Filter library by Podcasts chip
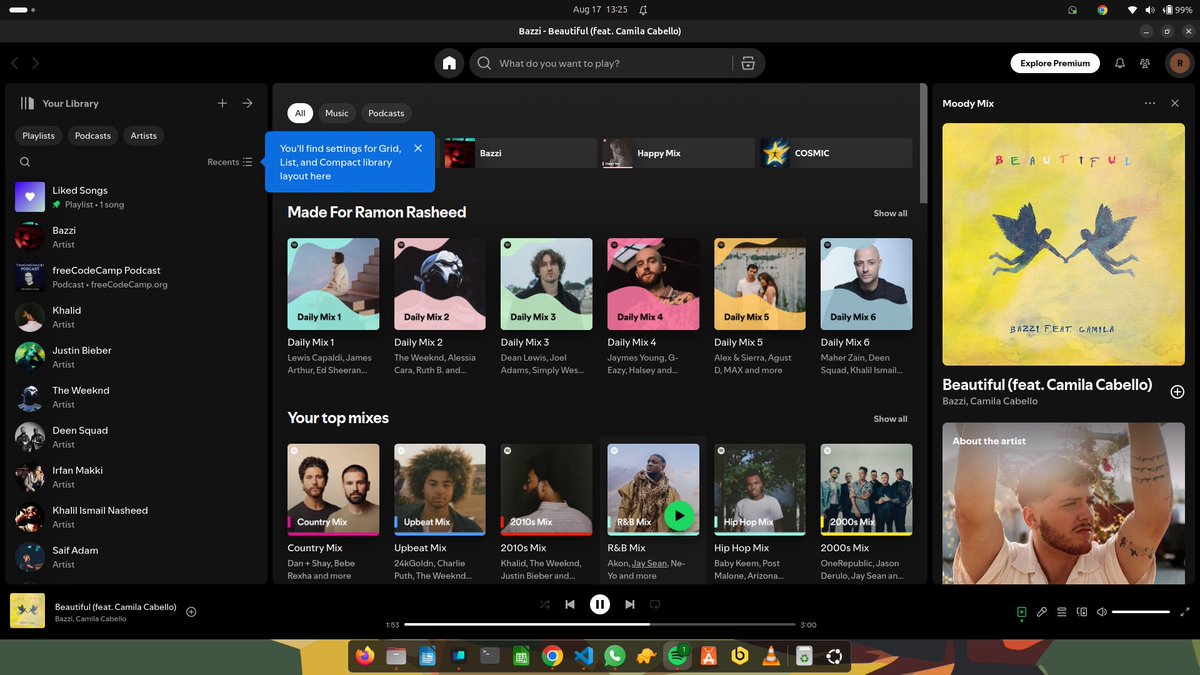Viewport: 1200px width, 675px height. 93,135
